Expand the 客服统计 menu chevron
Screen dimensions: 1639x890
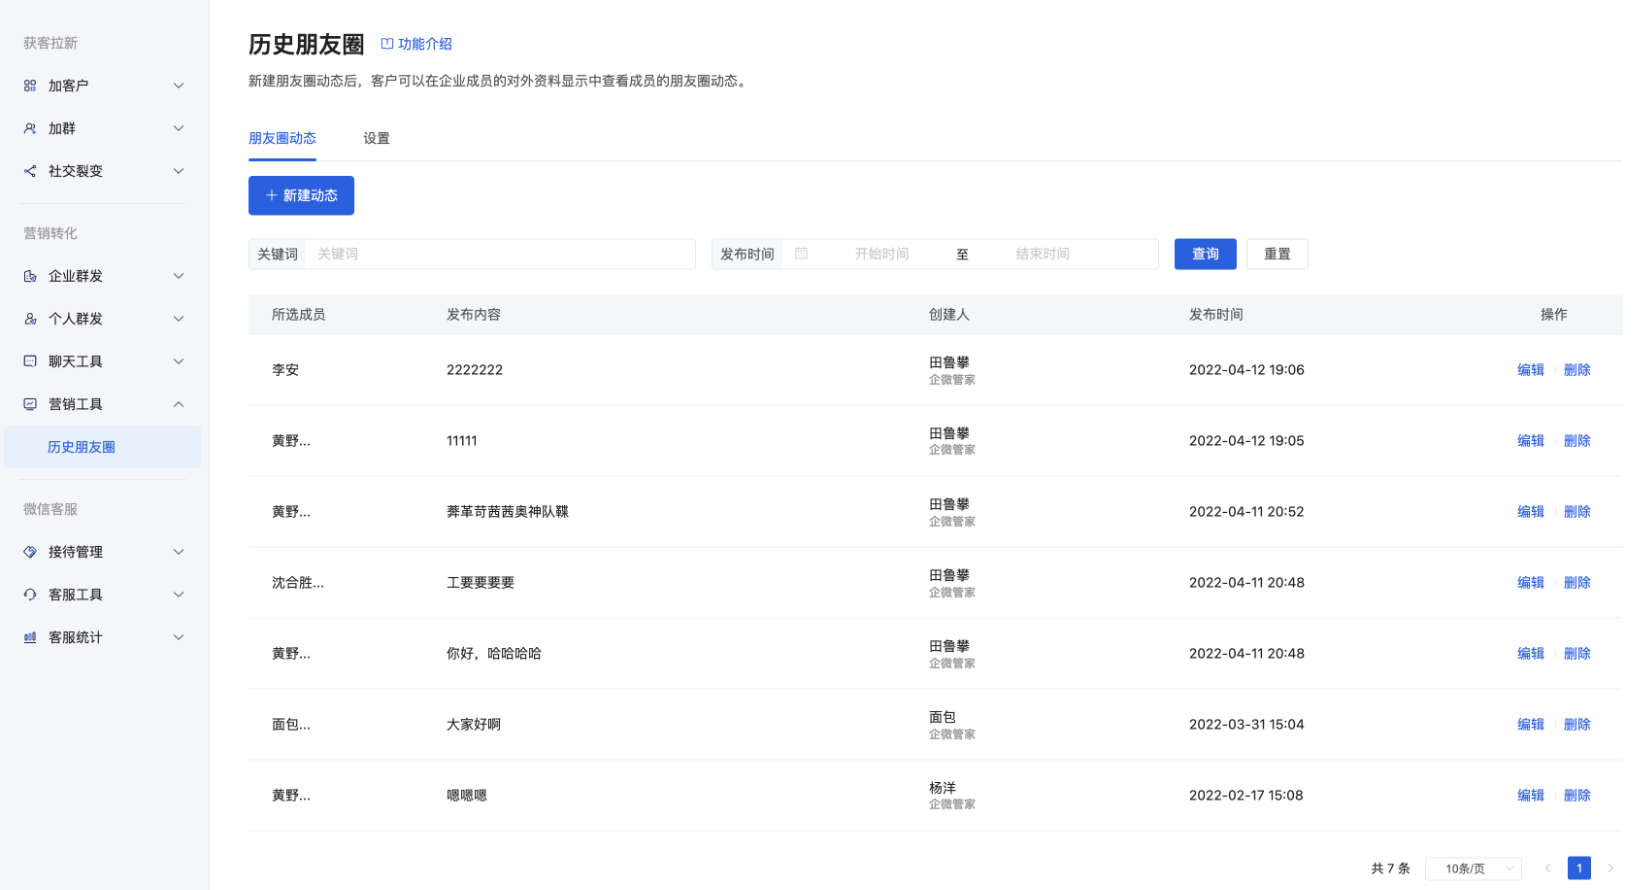(179, 637)
